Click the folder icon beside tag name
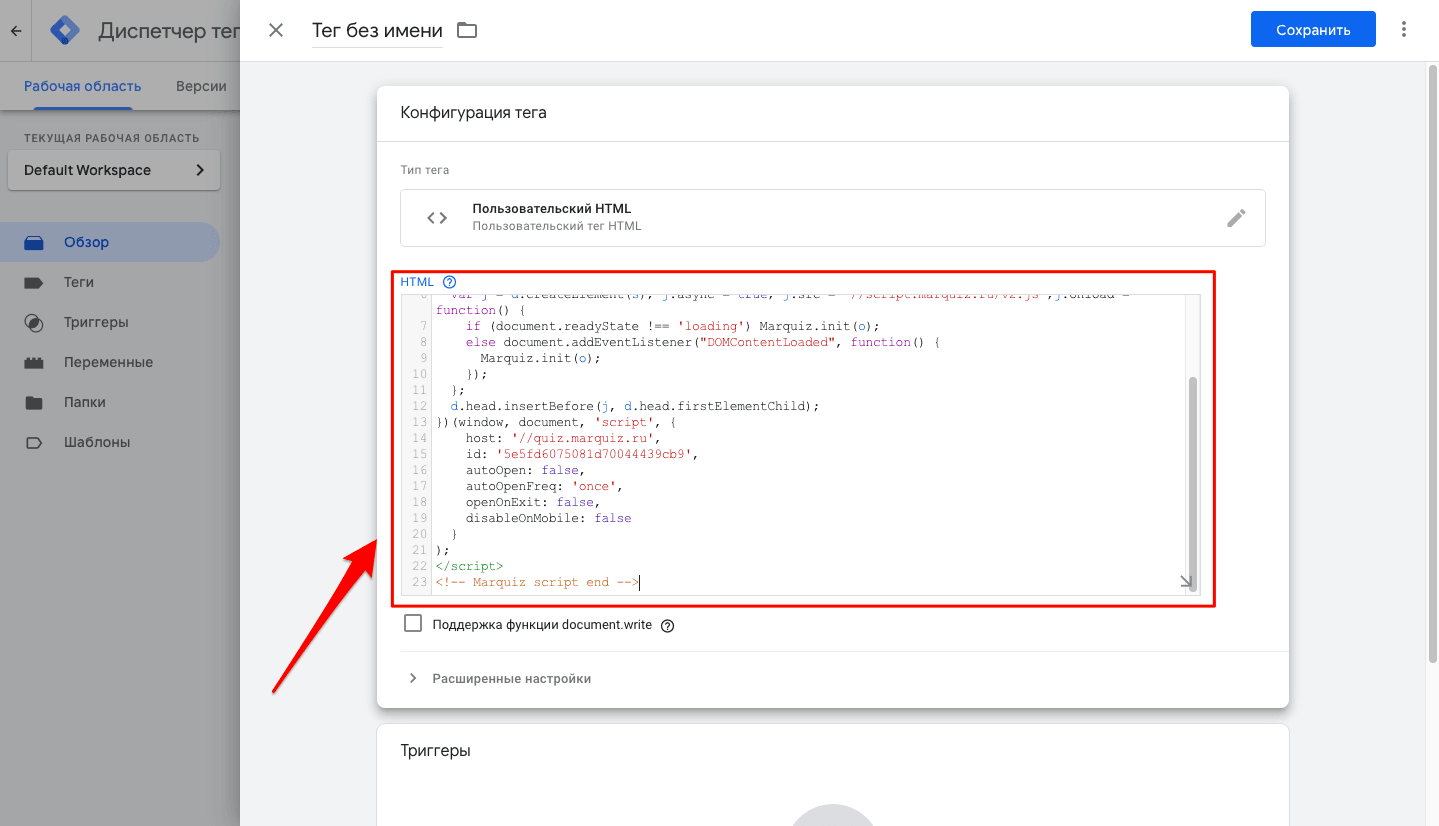Image resolution: width=1439 pixels, height=826 pixels. [467, 30]
